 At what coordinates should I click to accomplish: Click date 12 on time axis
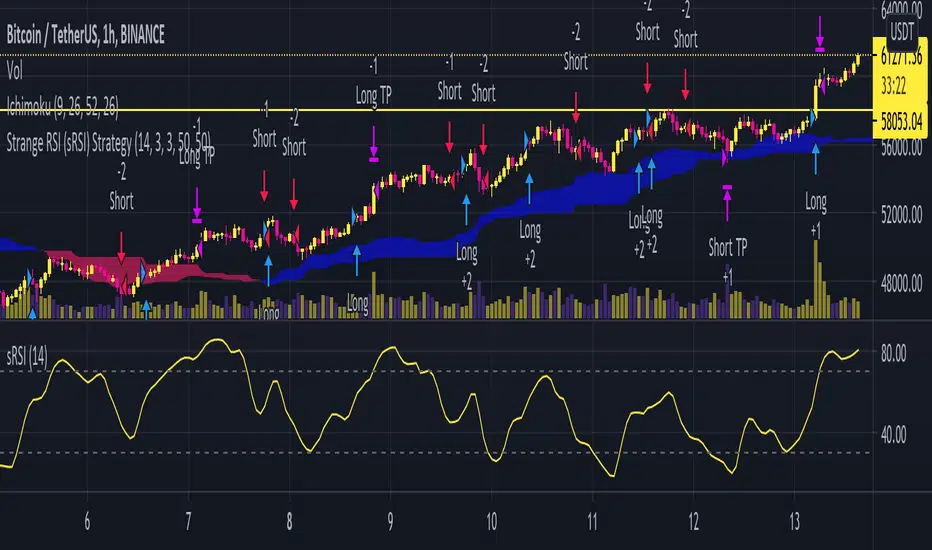694,521
